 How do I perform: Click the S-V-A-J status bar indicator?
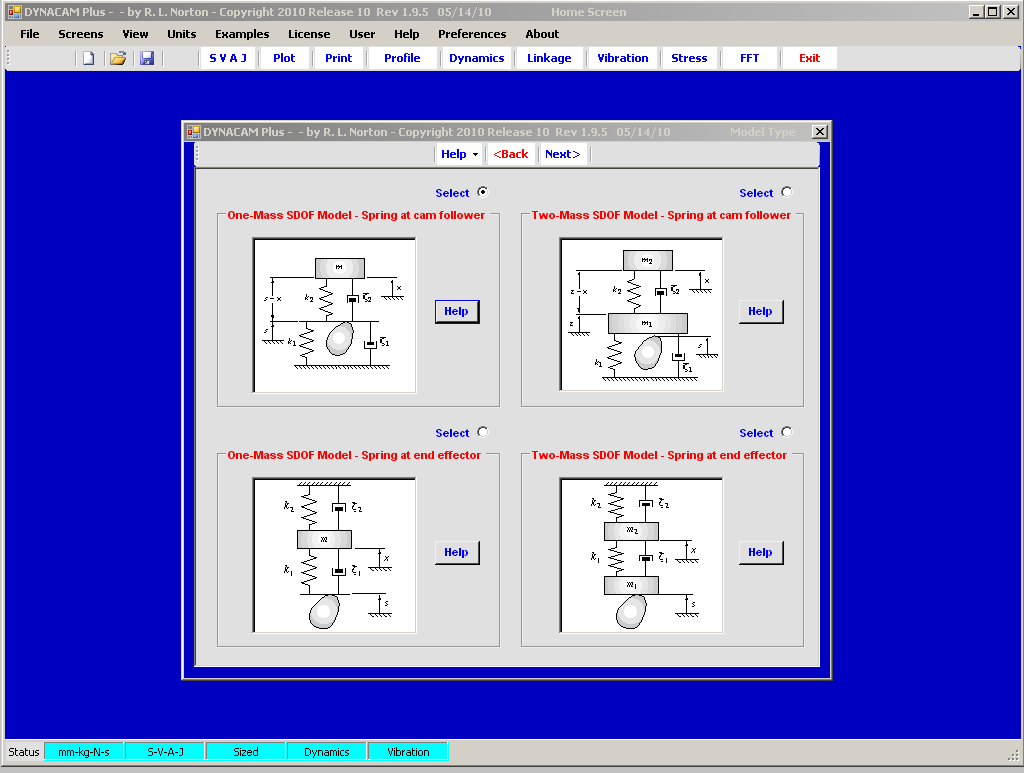click(x=165, y=751)
